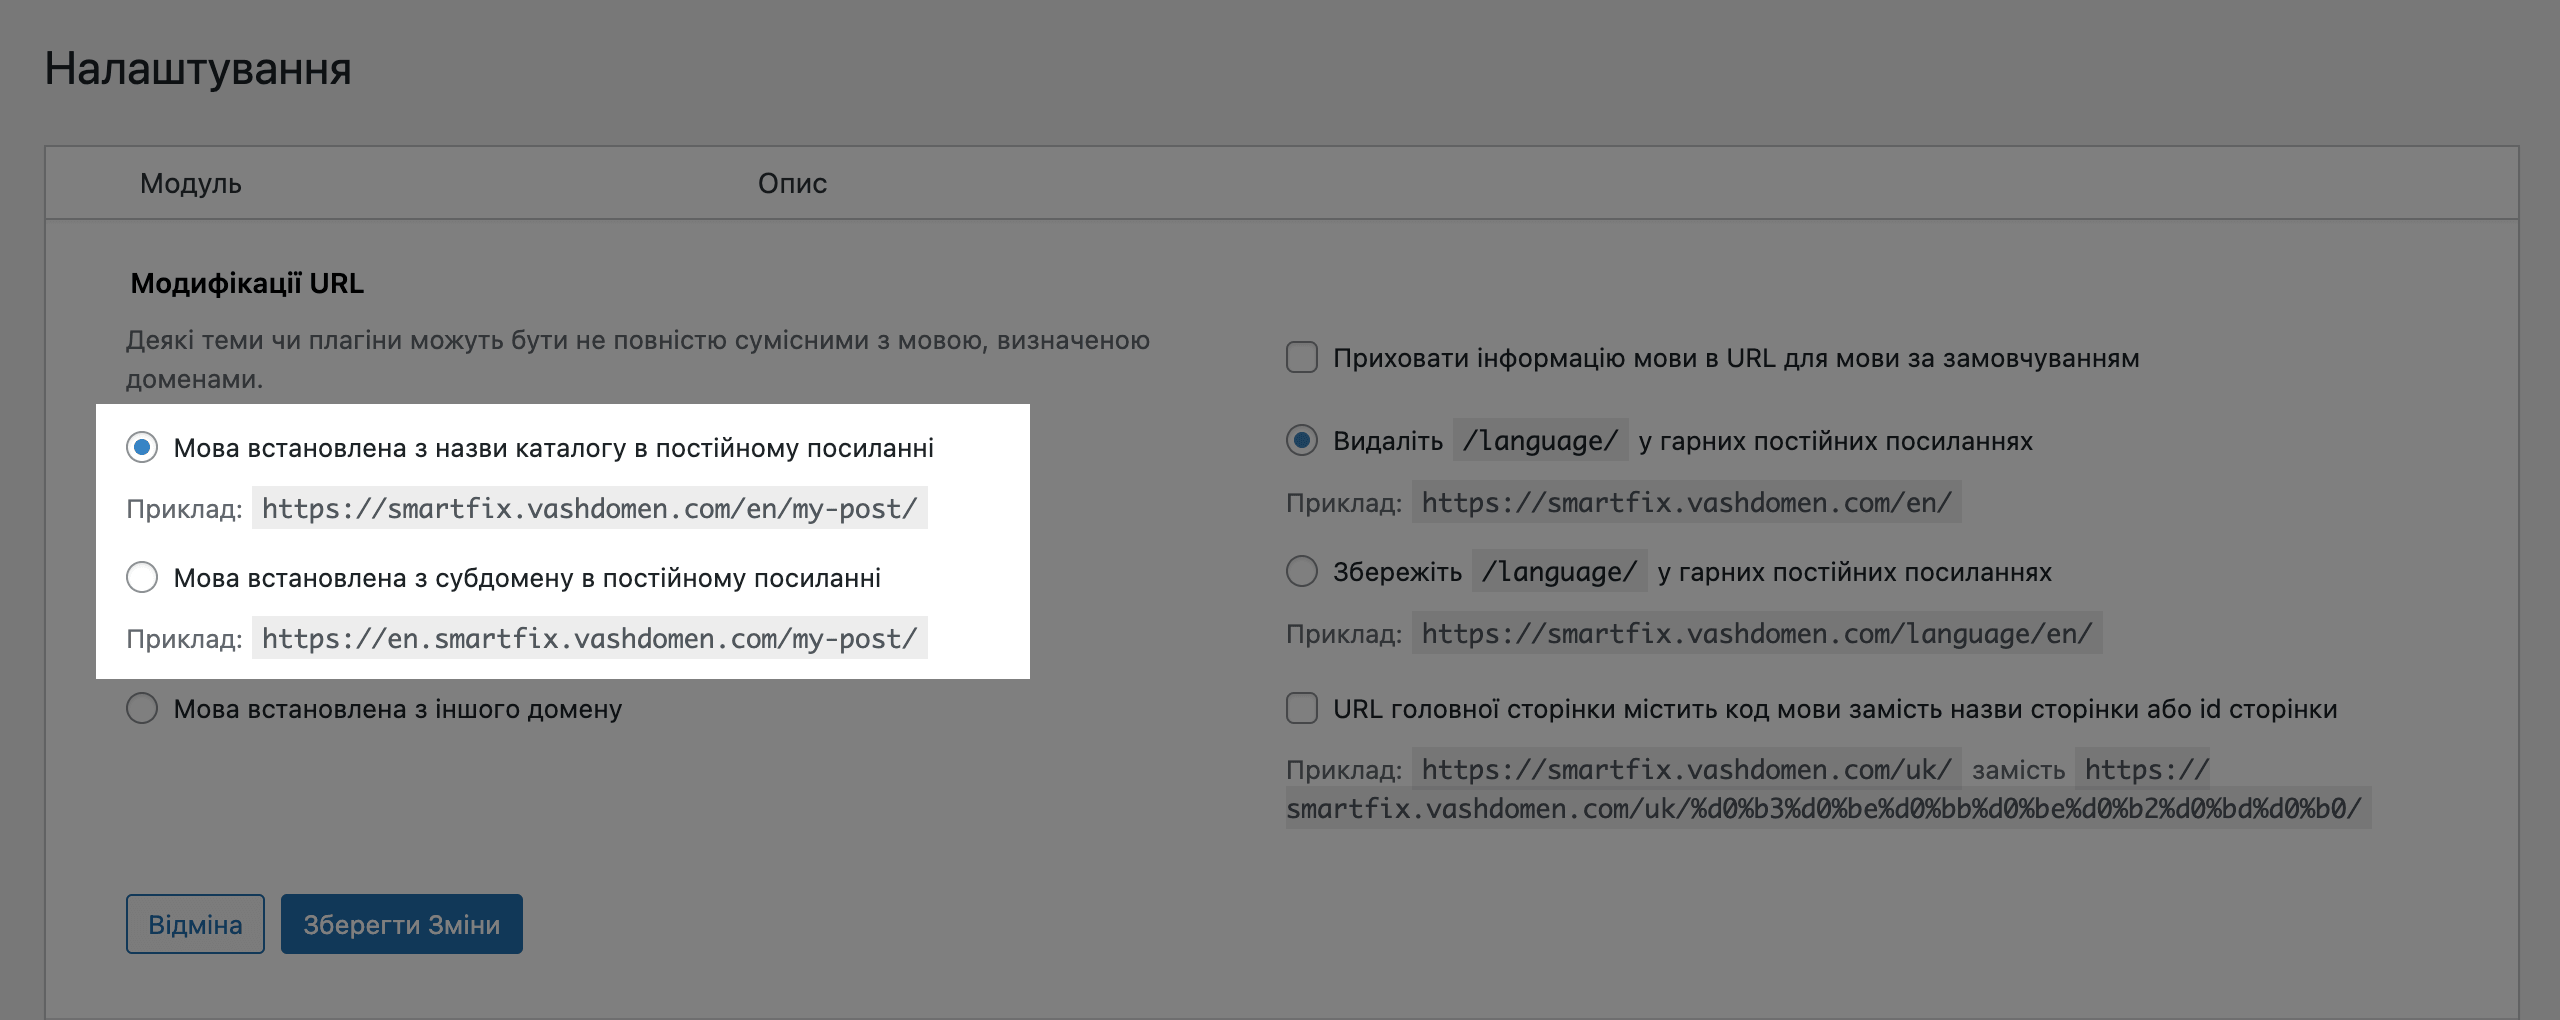Click the Модифікації URL heading
2560x1020 pixels.
(x=247, y=283)
